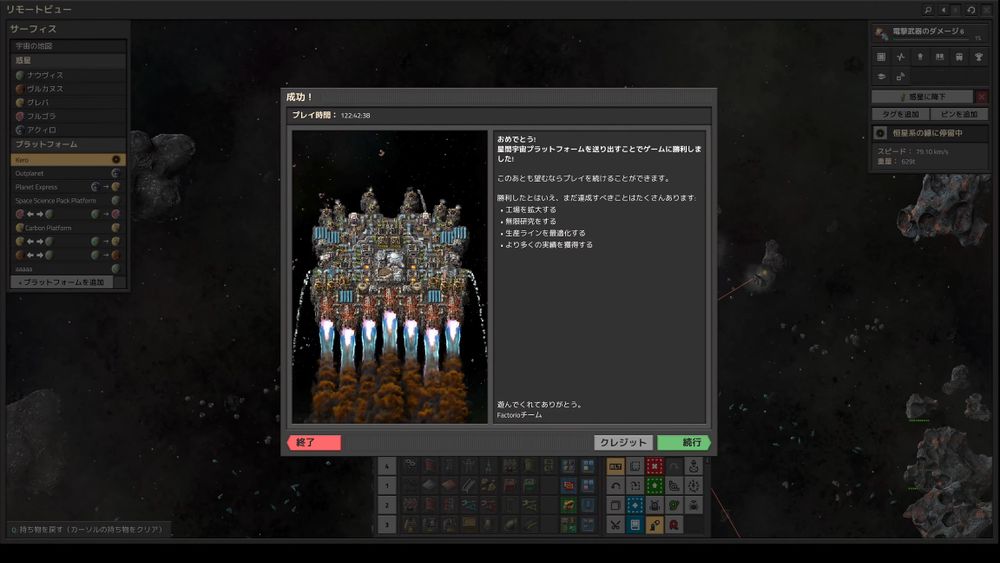Open the surface layers icon in side panel
Viewport: 1000px width, 563px height.
click(881, 77)
